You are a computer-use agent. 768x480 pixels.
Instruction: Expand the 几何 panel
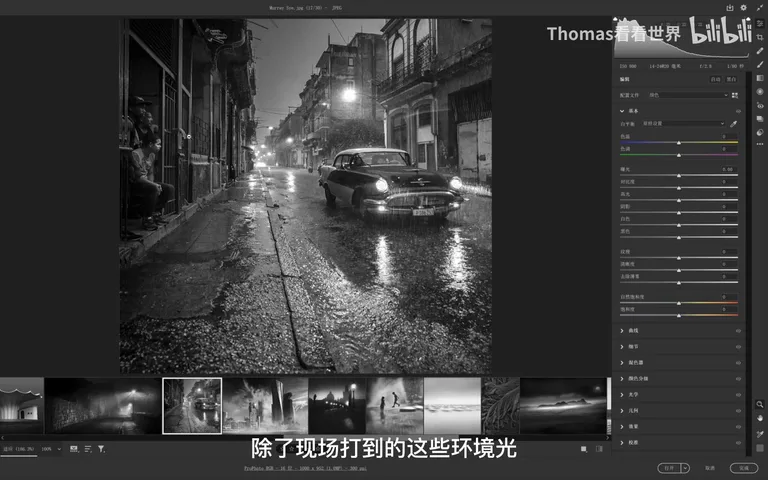tap(622, 411)
